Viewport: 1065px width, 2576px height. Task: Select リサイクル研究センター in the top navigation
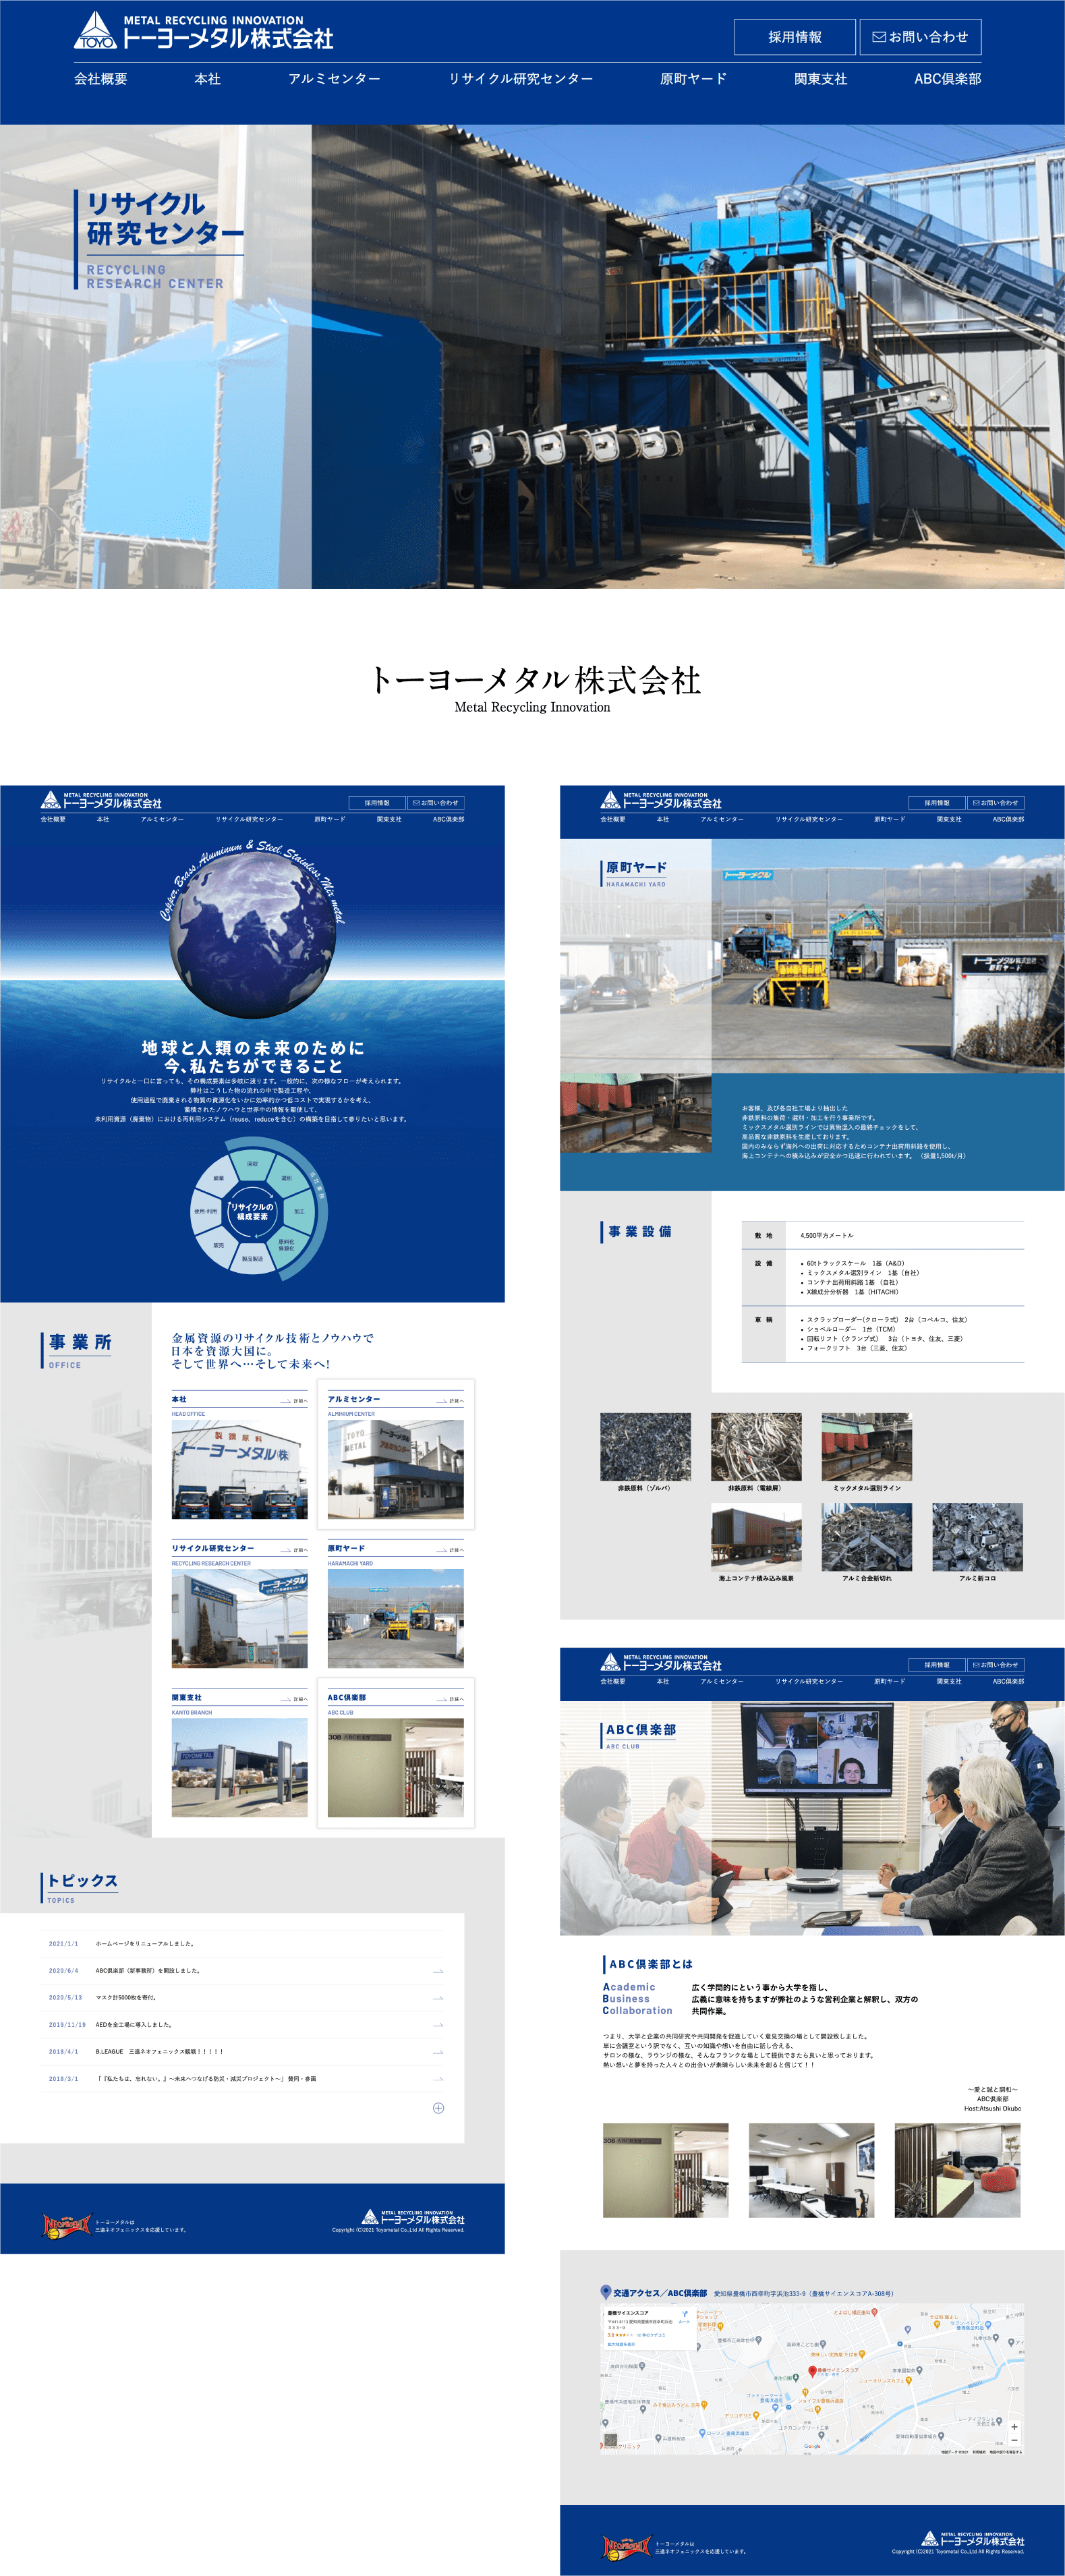point(520,79)
